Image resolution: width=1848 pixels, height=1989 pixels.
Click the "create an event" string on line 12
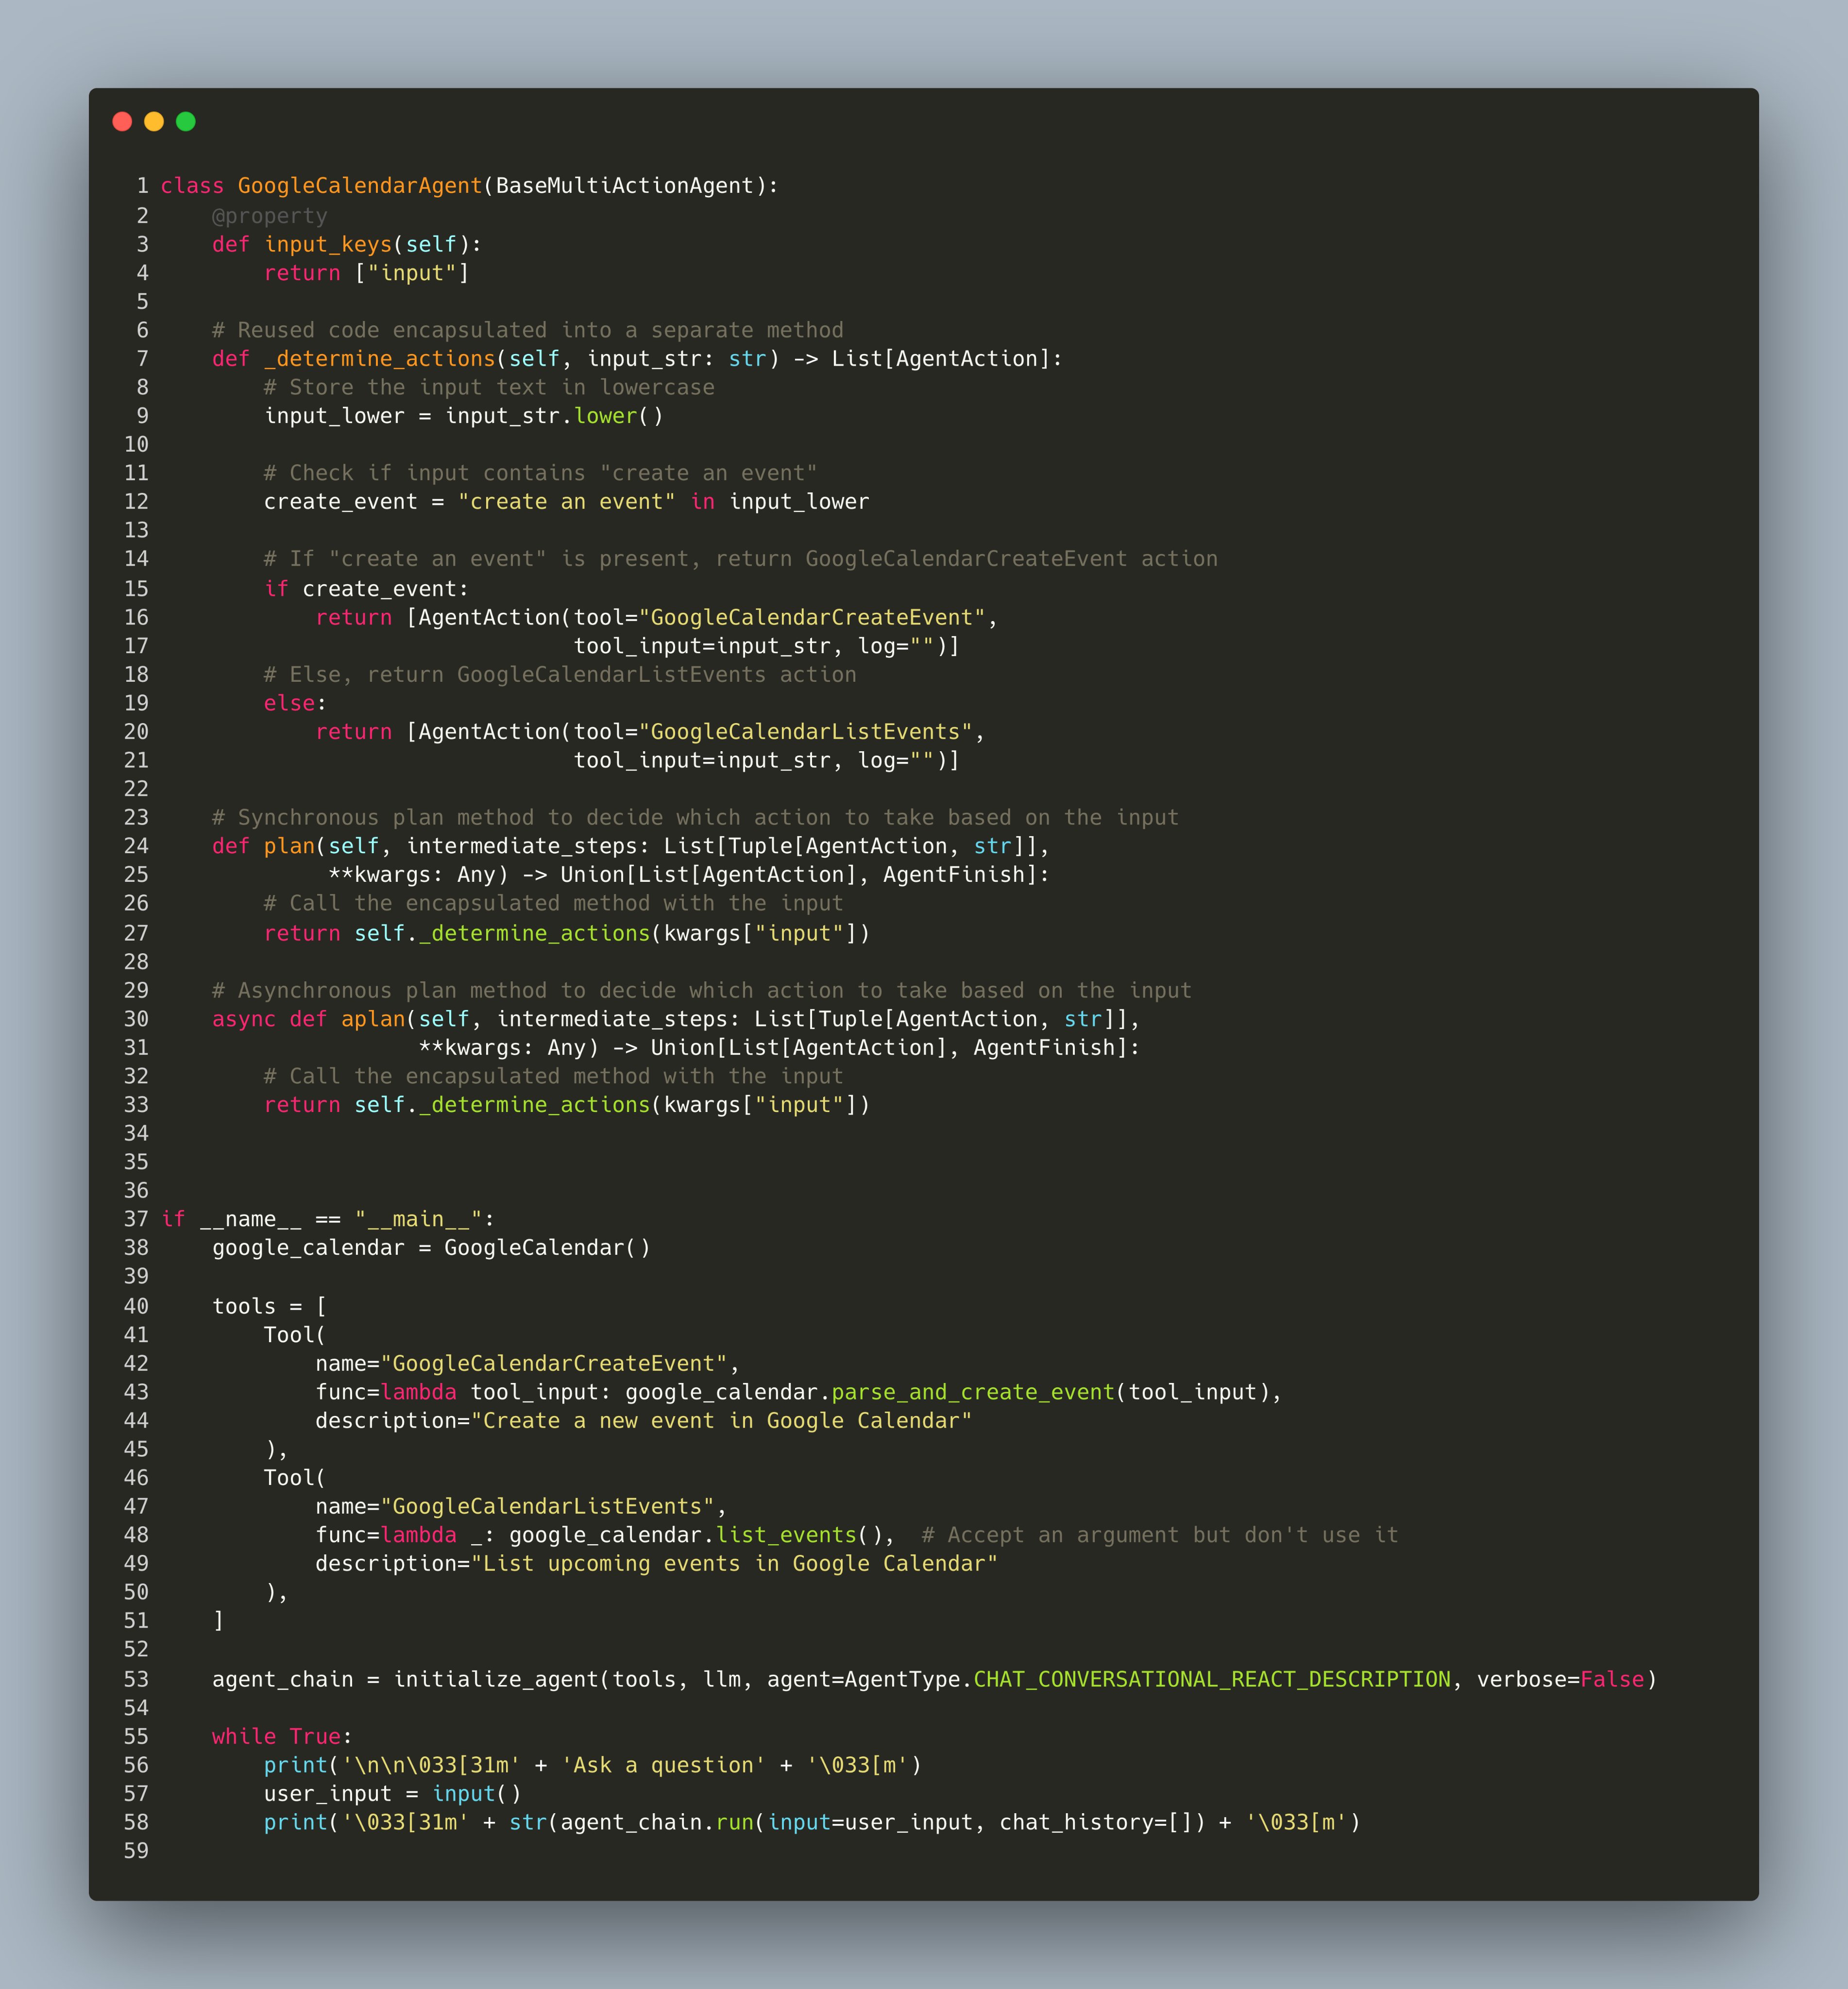566,502
